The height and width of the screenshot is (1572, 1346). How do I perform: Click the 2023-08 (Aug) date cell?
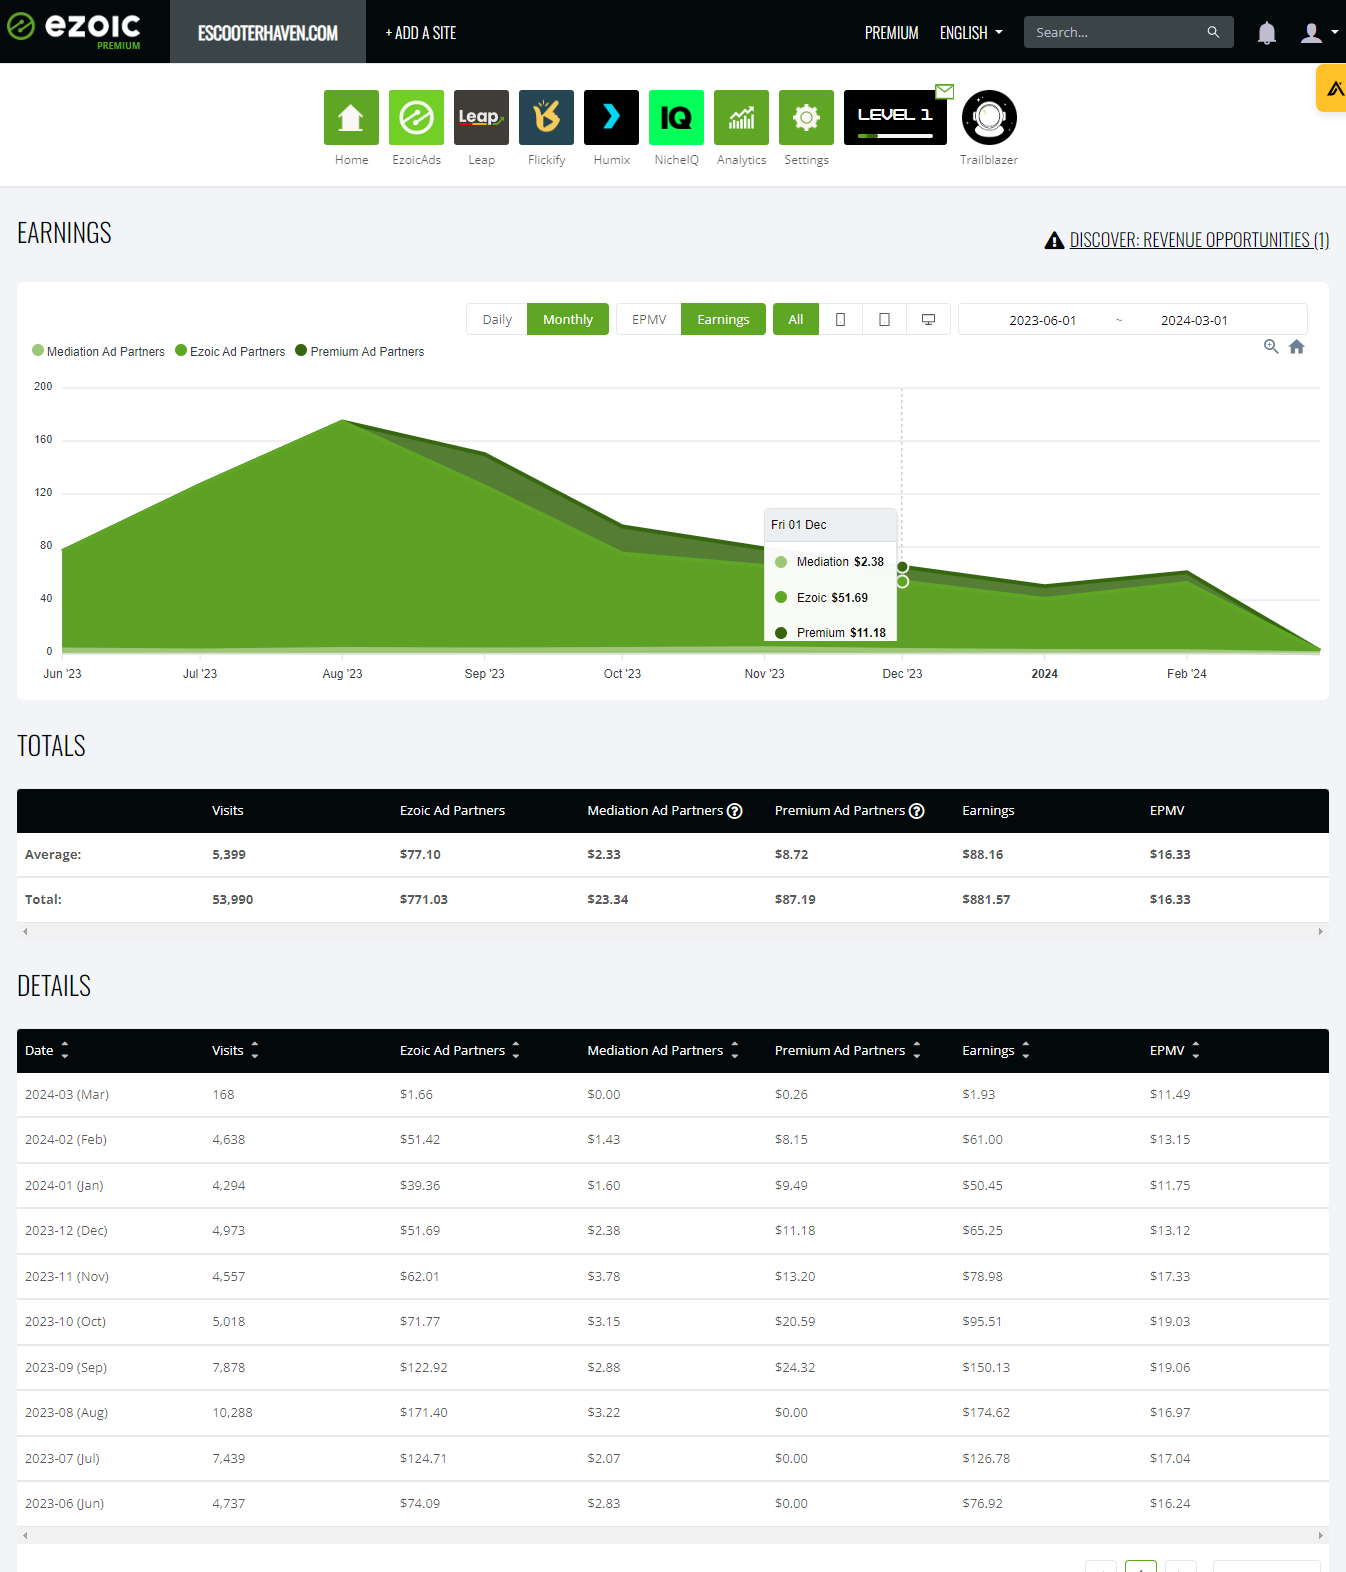pos(66,1413)
